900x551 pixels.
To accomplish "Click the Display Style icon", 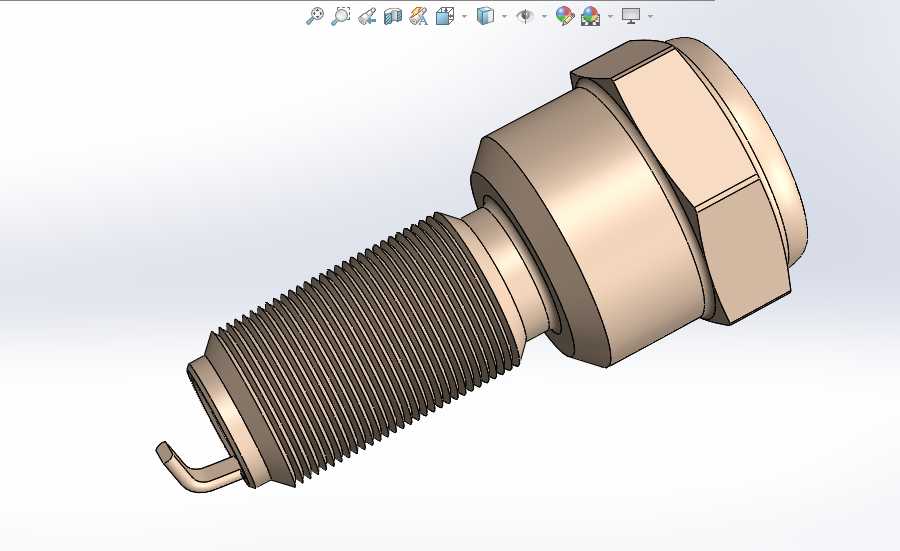I will (485, 16).
